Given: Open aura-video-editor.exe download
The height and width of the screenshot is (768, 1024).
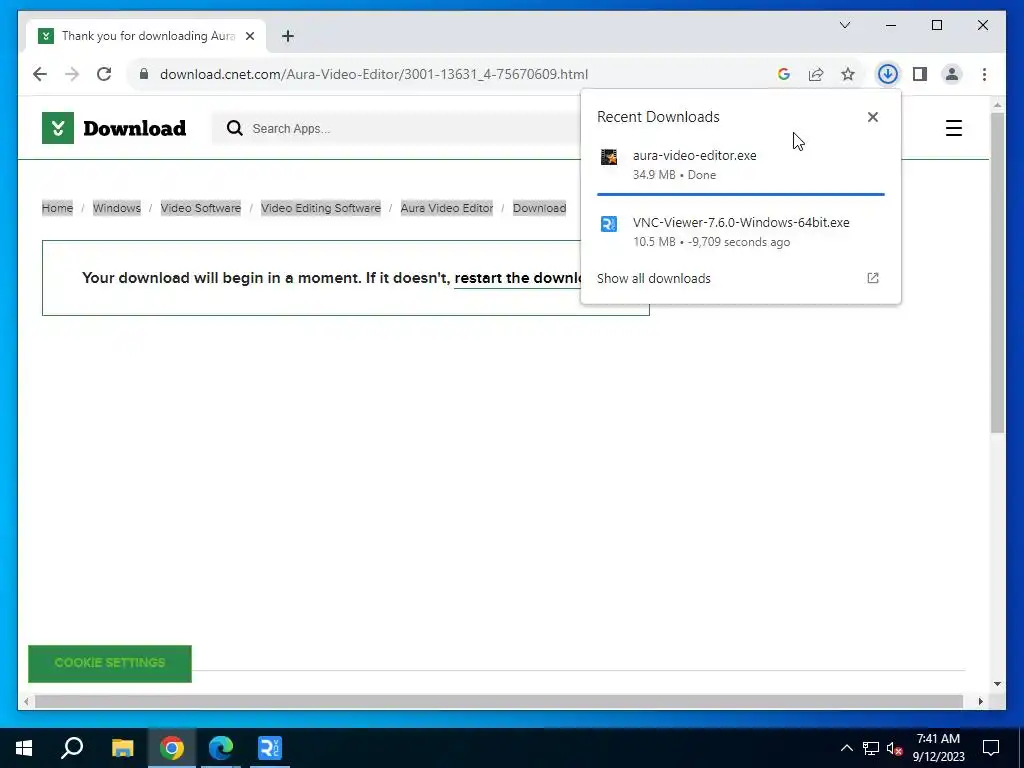Looking at the screenshot, I should (741, 165).
